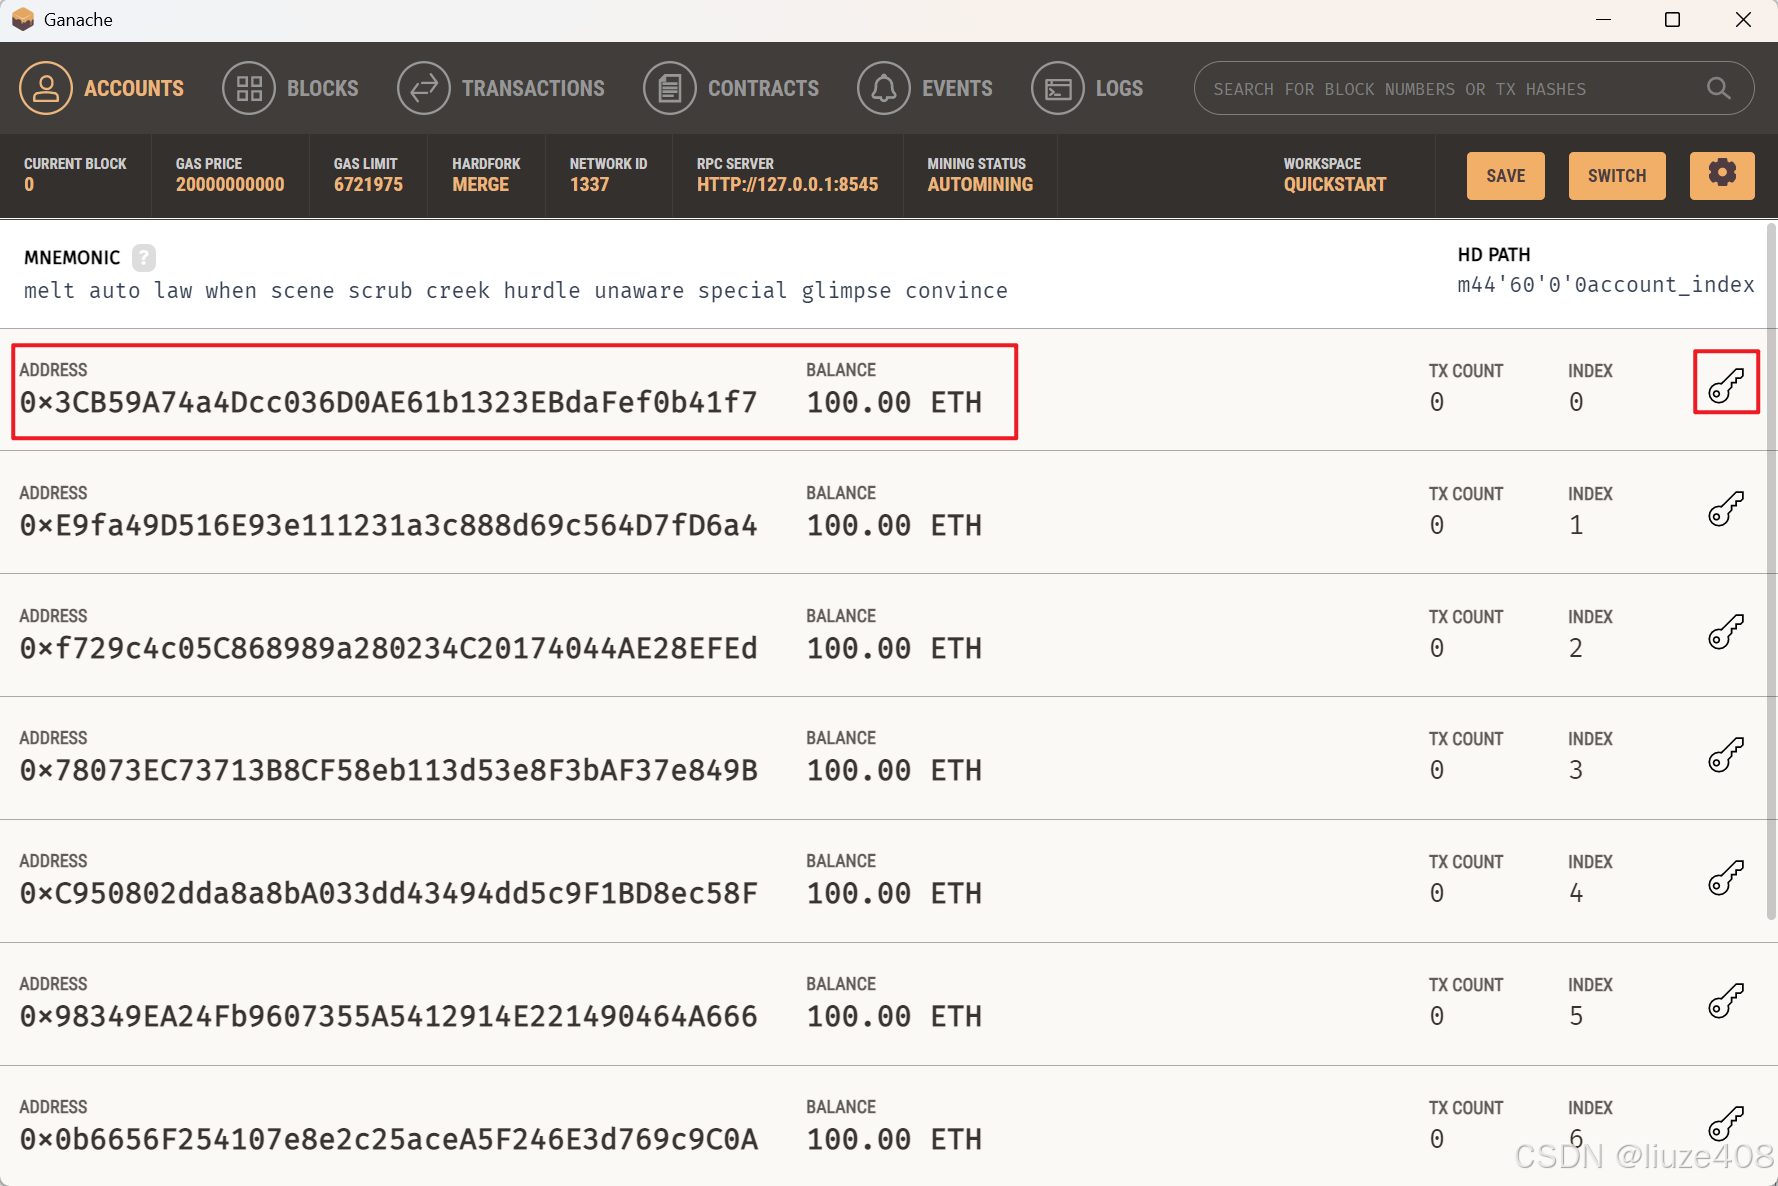Open settings with the gear icon

pyautogui.click(x=1722, y=175)
